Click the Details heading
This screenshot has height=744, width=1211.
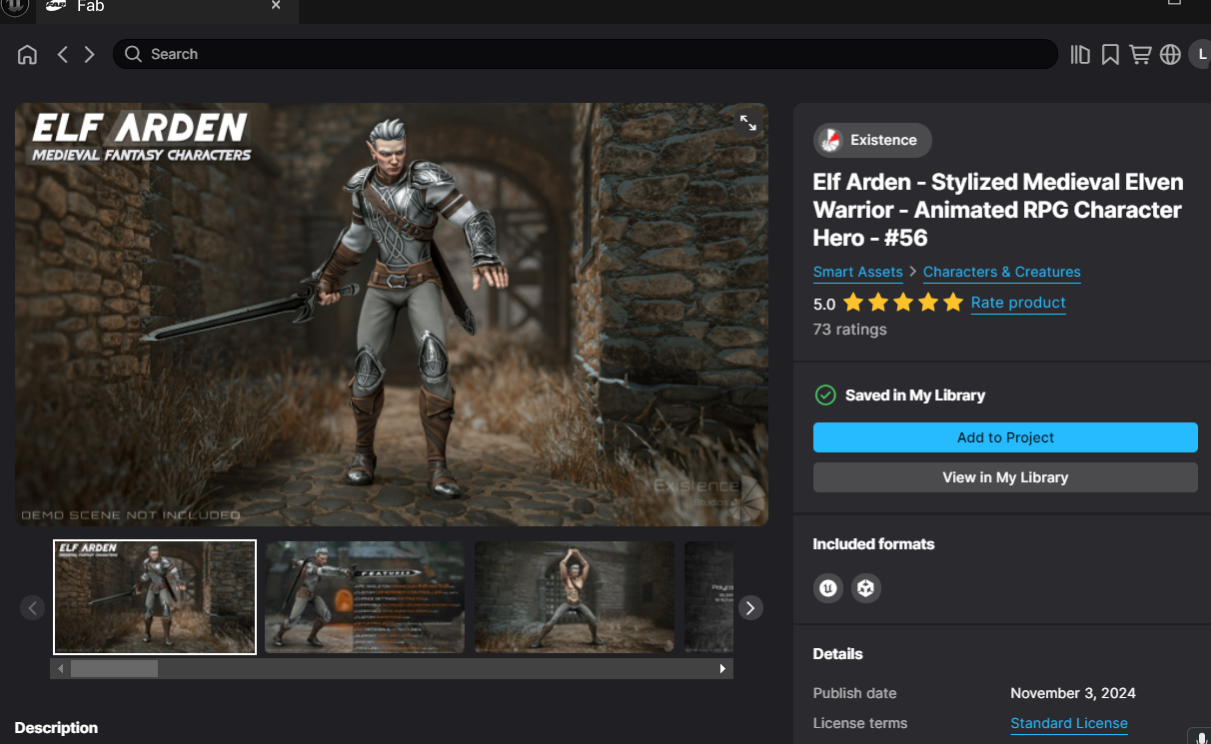(x=838, y=654)
